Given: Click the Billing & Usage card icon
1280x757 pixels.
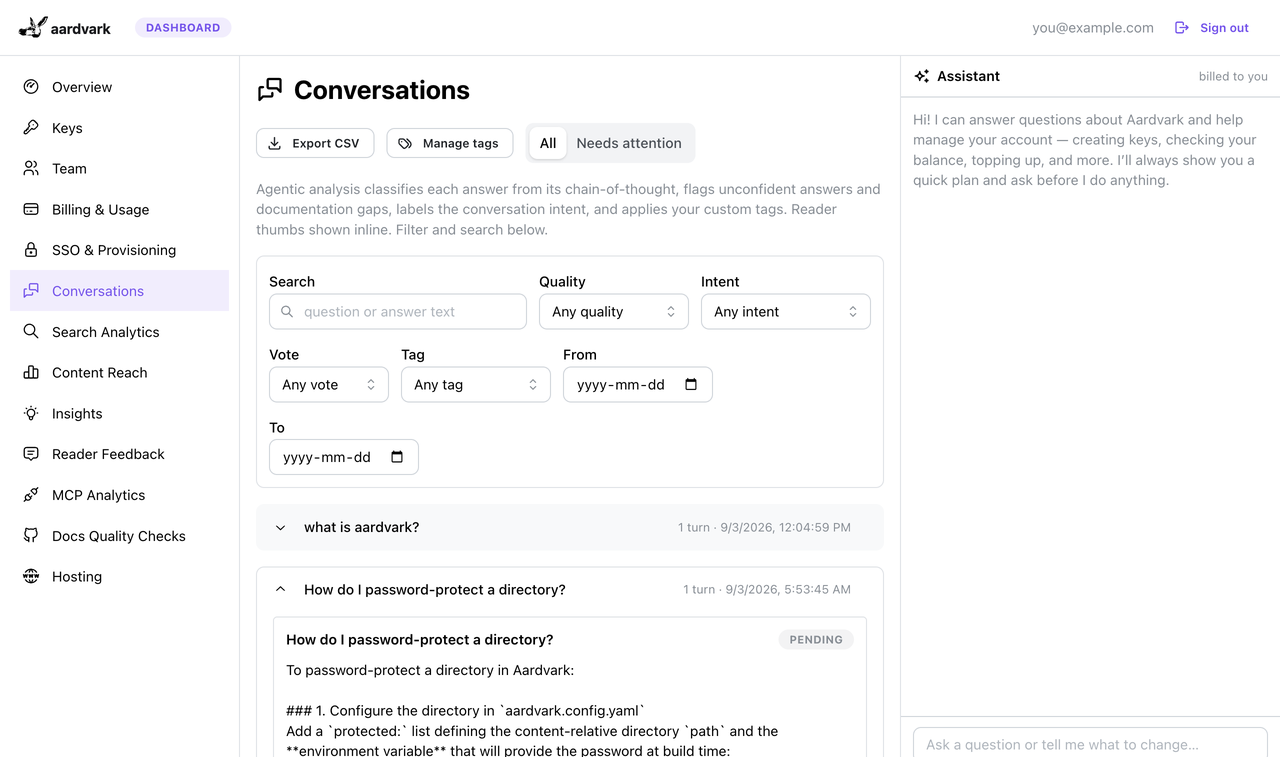Looking at the screenshot, I should click(31, 210).
